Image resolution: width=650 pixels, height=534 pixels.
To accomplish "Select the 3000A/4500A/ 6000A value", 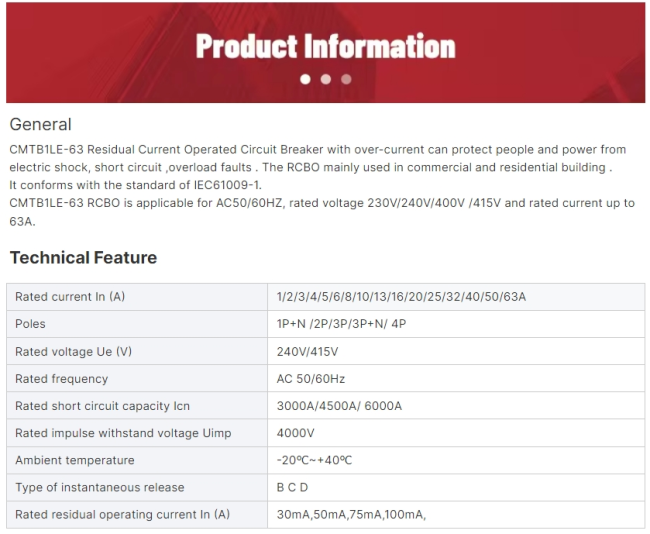I will click(x=339, y=406).
